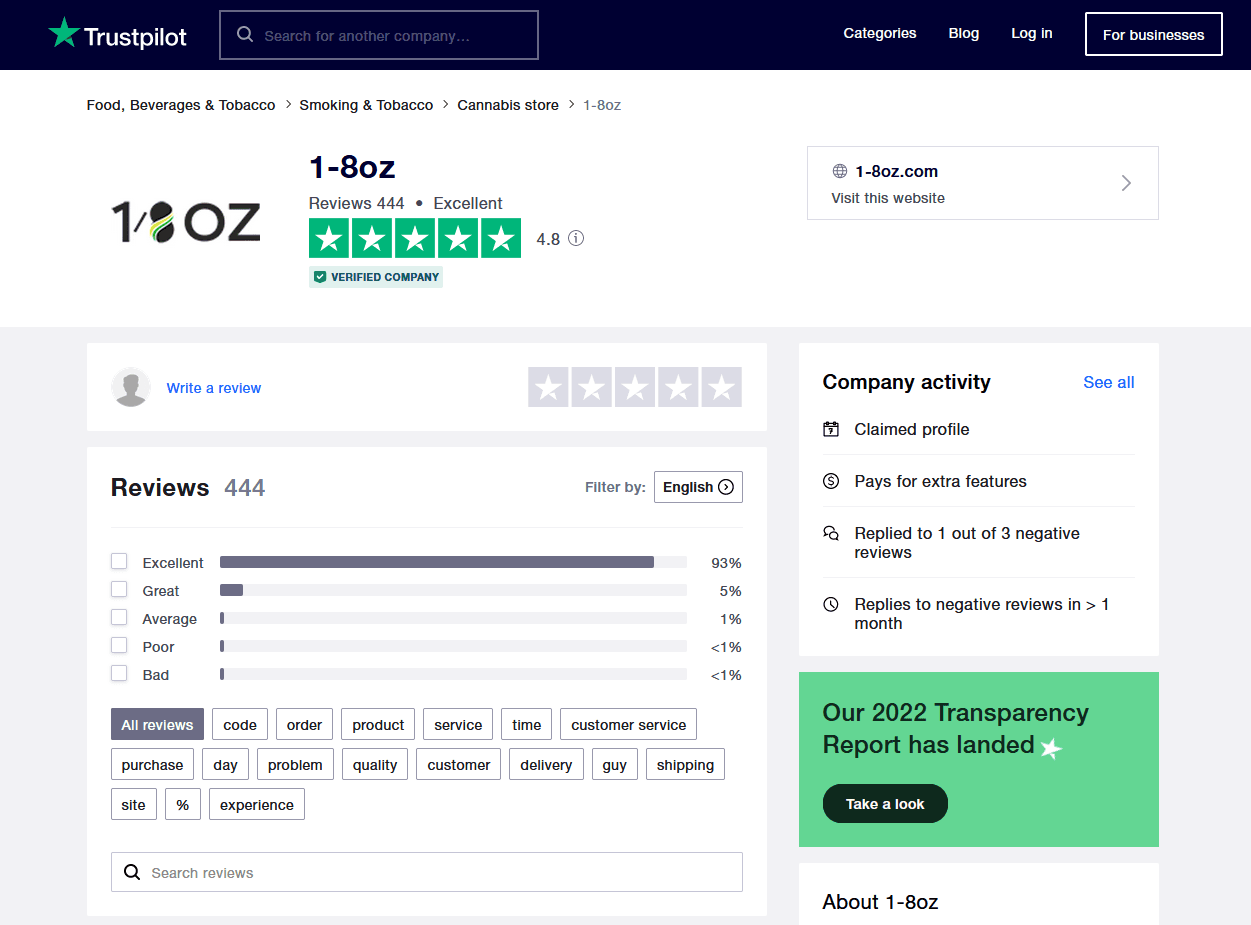Check the Excellent rating filter checkbox
Image resolution: width=1251 pixels, height=925 pixels.
pos(119,562)
